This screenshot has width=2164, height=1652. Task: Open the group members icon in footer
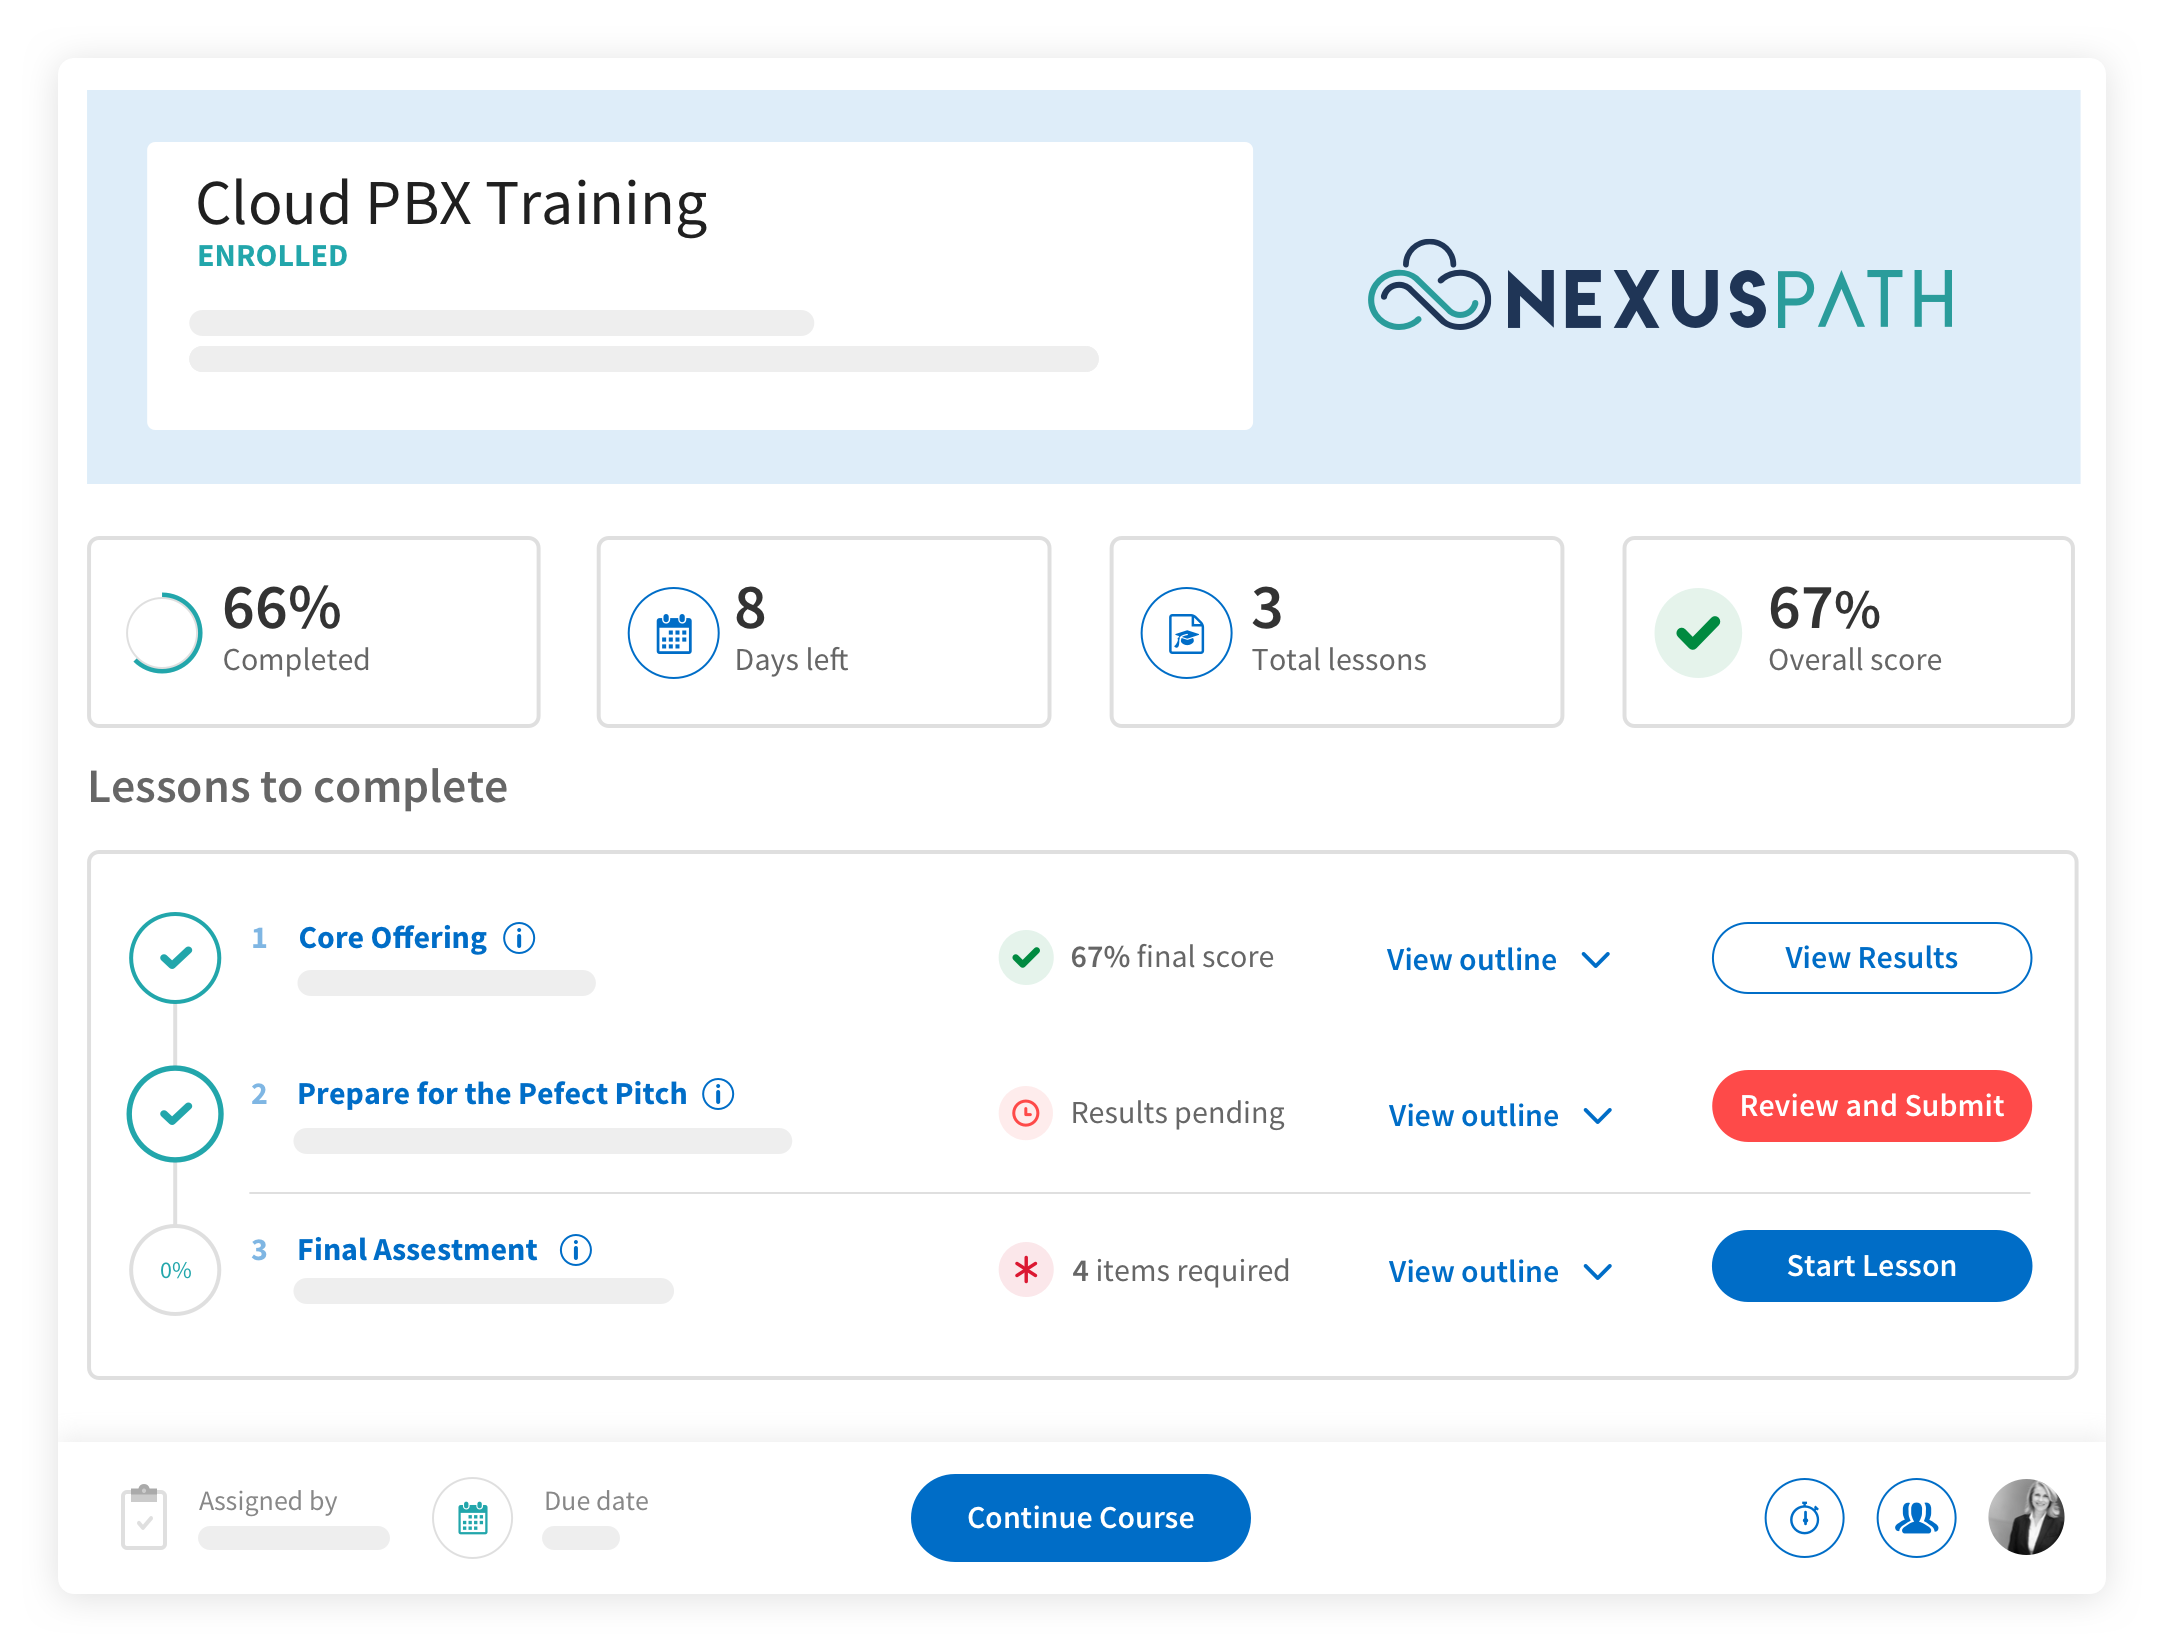tap(1916, 1518)
